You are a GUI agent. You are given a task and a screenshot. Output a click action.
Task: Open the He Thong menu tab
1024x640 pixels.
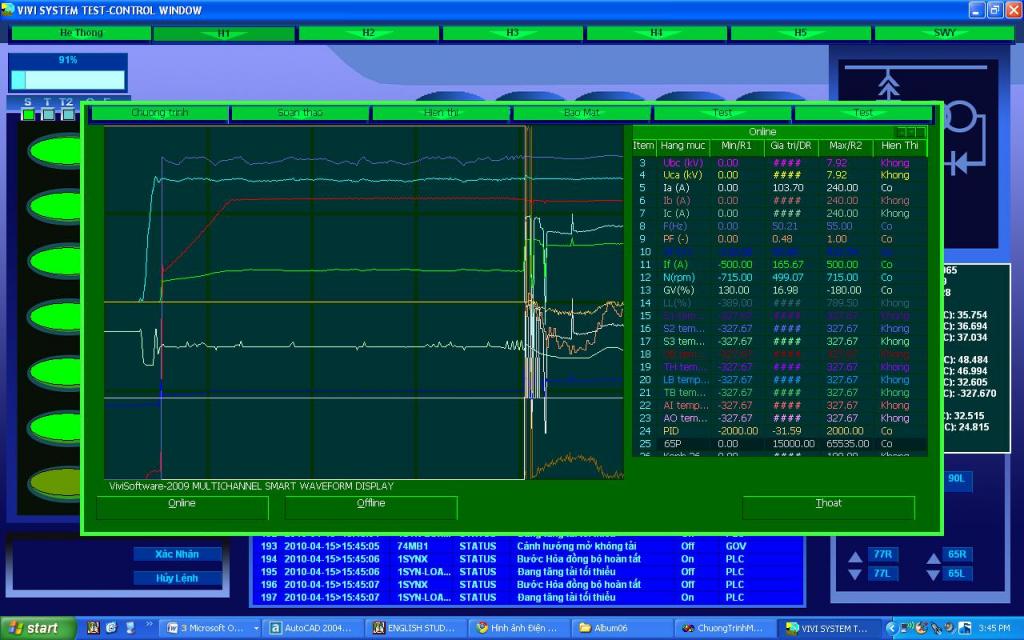tap(81, 33)
